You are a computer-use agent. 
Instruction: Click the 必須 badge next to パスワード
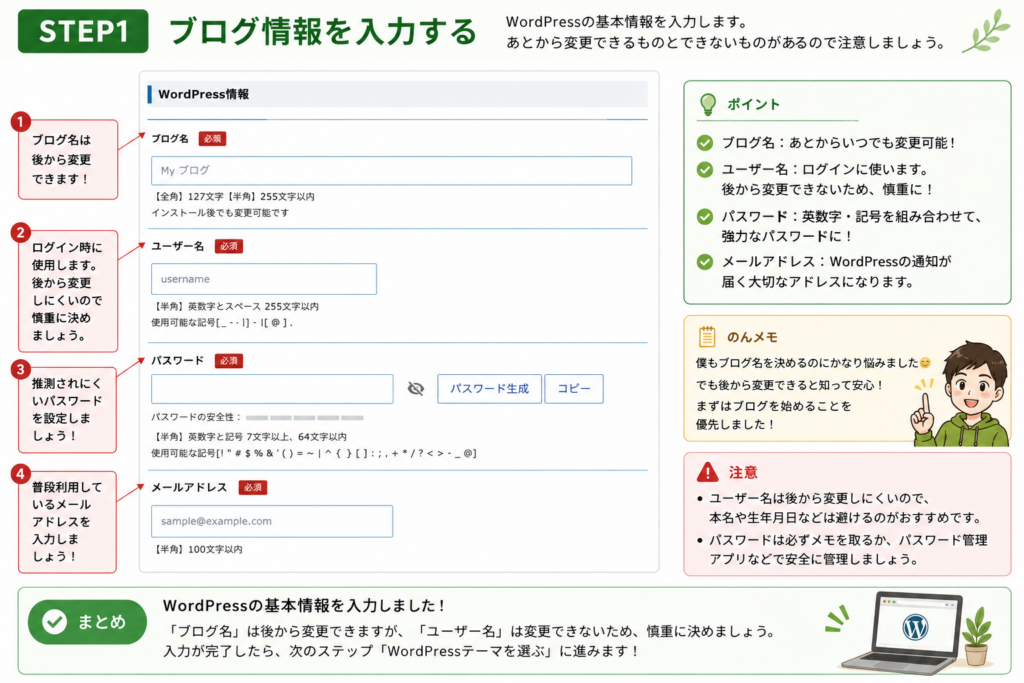(x=229, y=360)
